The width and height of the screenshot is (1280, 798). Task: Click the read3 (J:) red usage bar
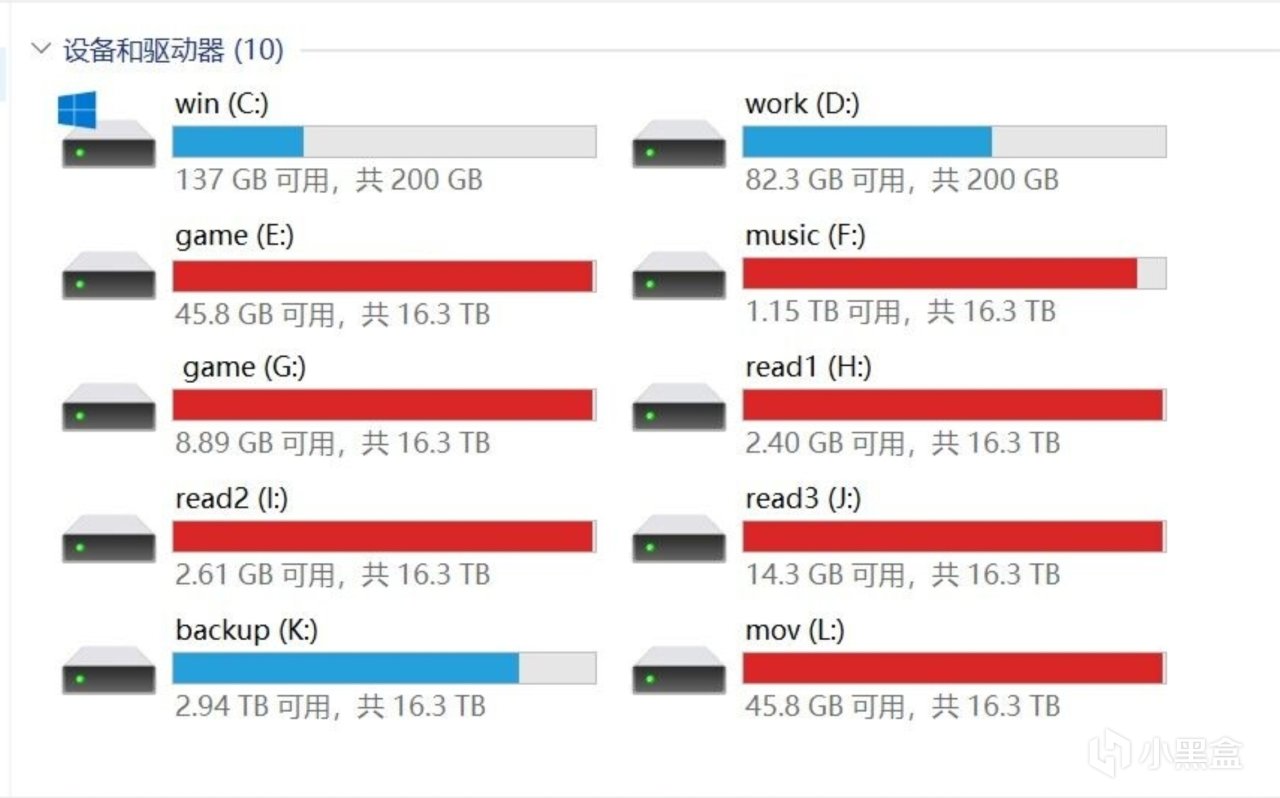coord(954,536)
